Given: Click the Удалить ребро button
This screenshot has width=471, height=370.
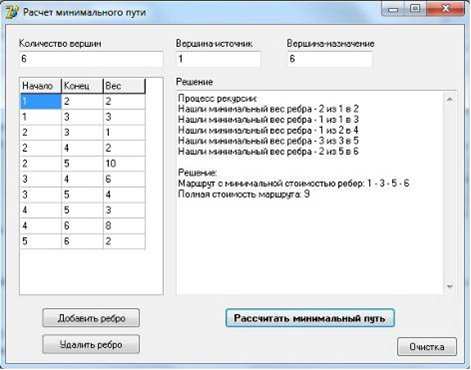Looking at the screenshot, I should point(91,344).
